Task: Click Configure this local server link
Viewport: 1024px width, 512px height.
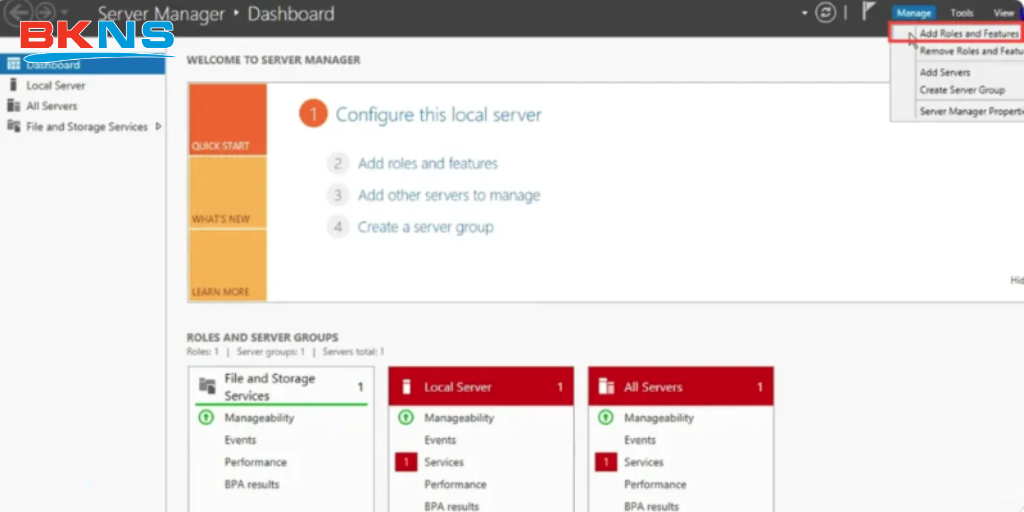Action: point(438,115)
